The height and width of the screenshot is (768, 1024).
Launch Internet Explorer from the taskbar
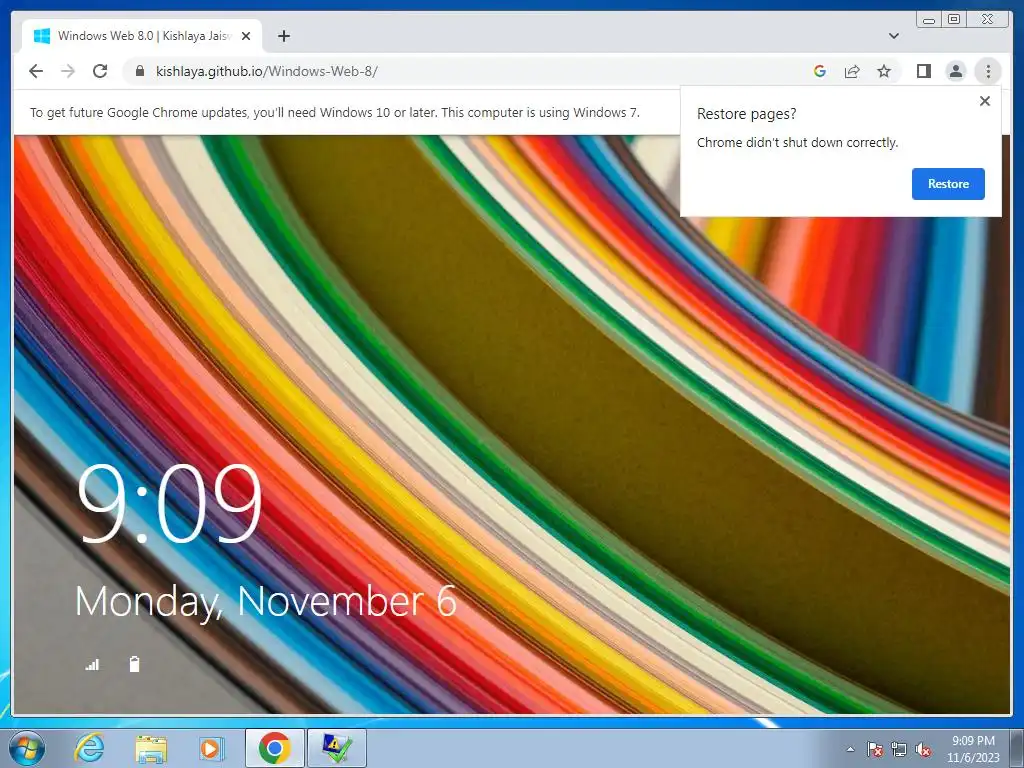(89, 748)
